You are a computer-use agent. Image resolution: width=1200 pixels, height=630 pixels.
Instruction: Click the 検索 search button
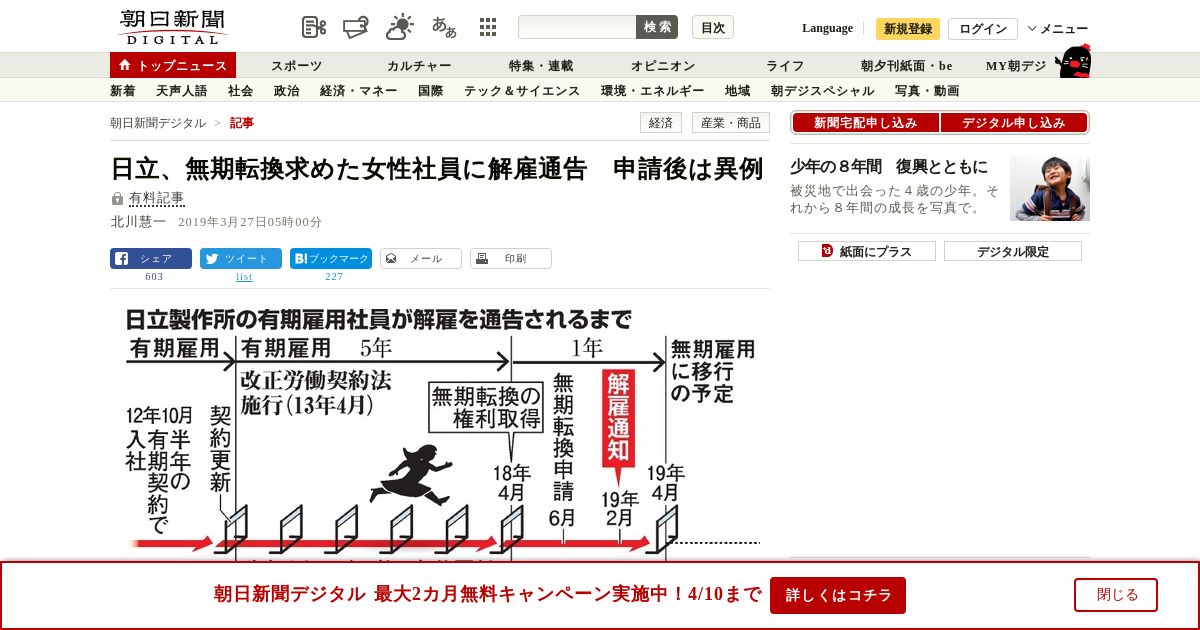(x=657, y=27)
